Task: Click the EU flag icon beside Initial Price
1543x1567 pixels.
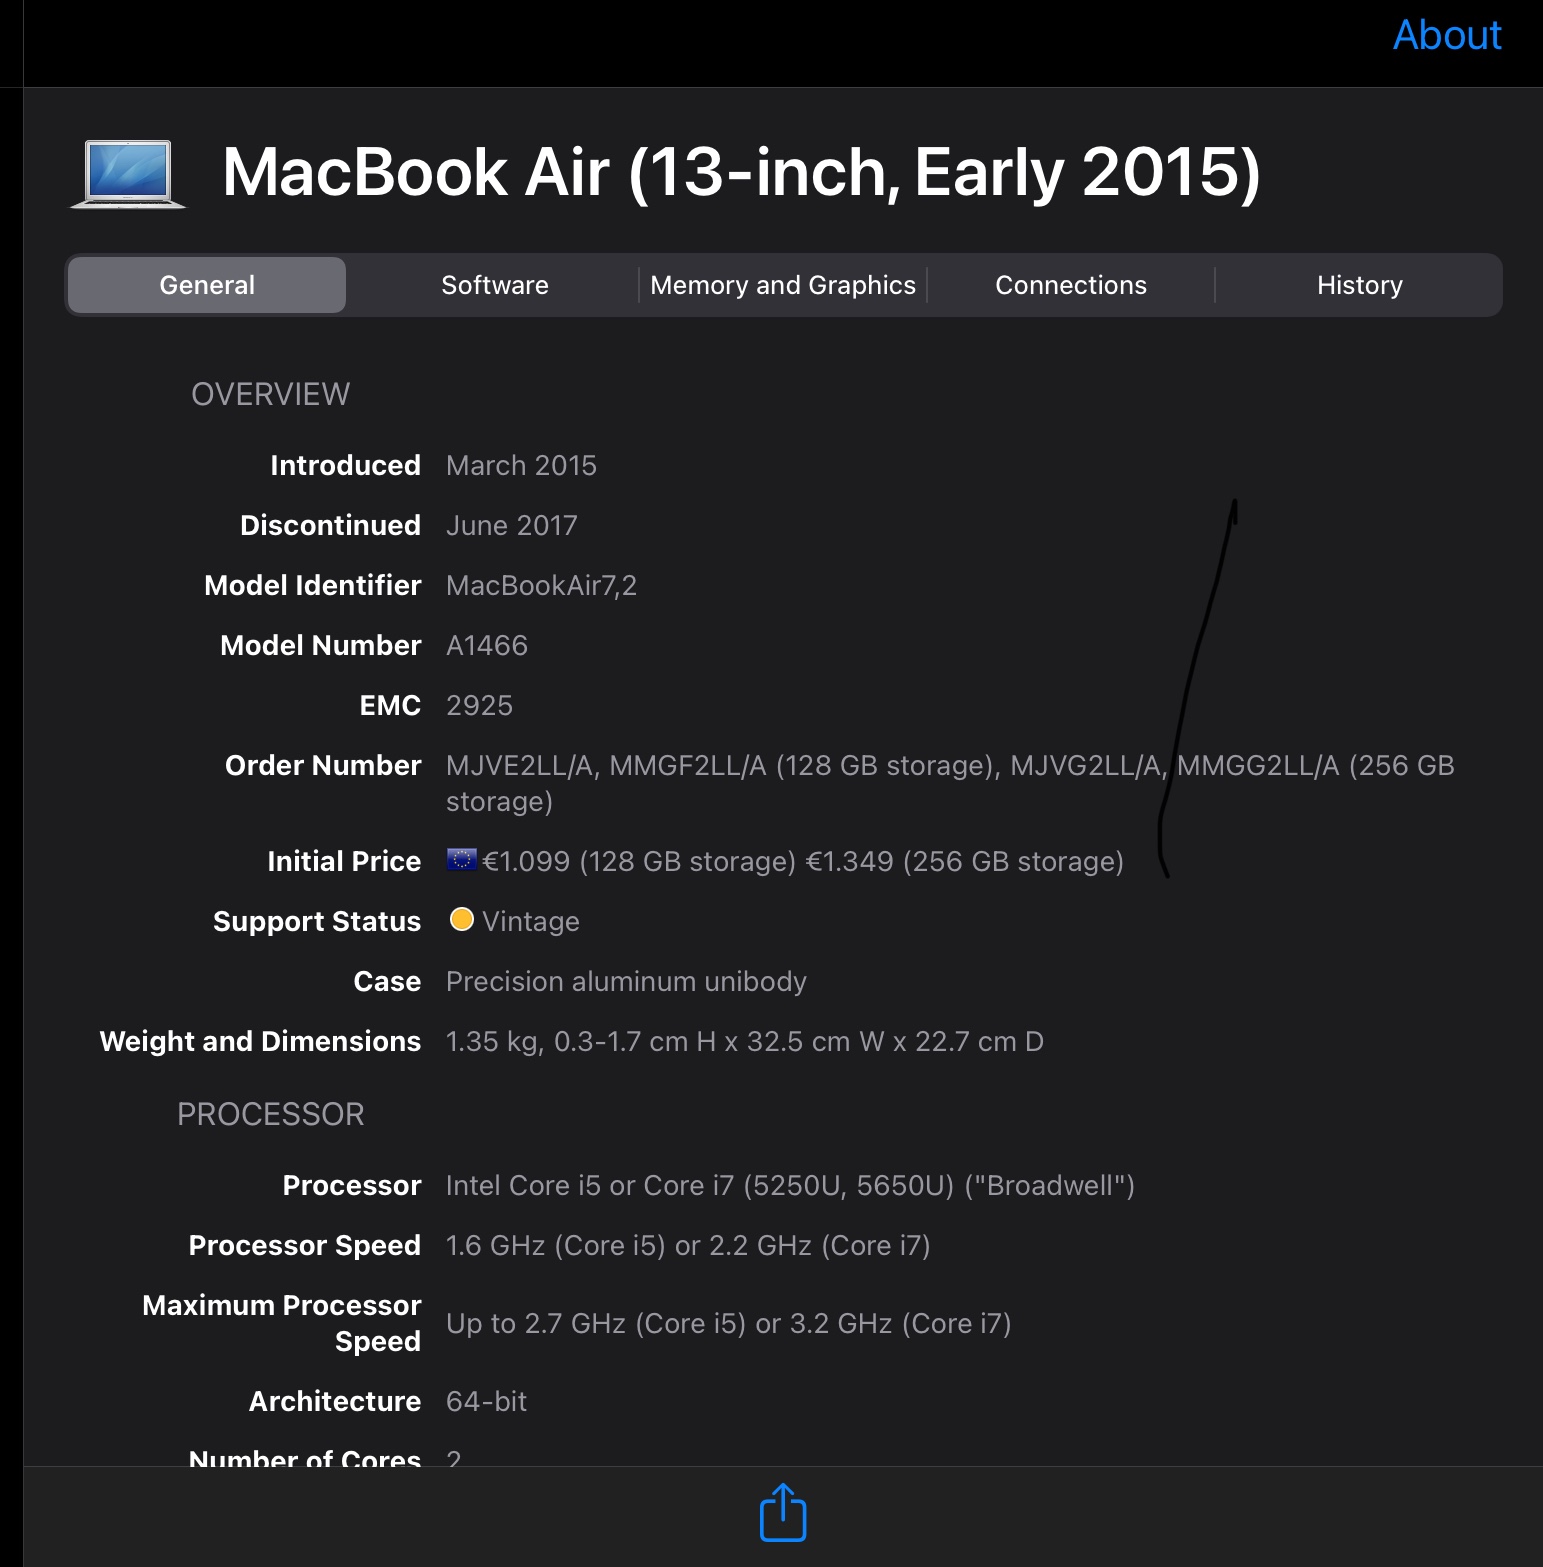Action: (x=461, y=860)
